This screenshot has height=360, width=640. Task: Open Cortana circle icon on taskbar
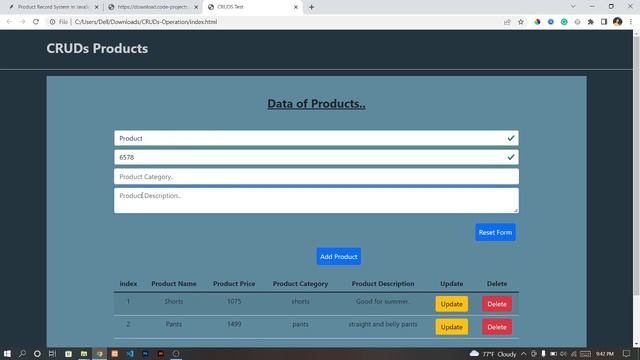coord(37,353)
